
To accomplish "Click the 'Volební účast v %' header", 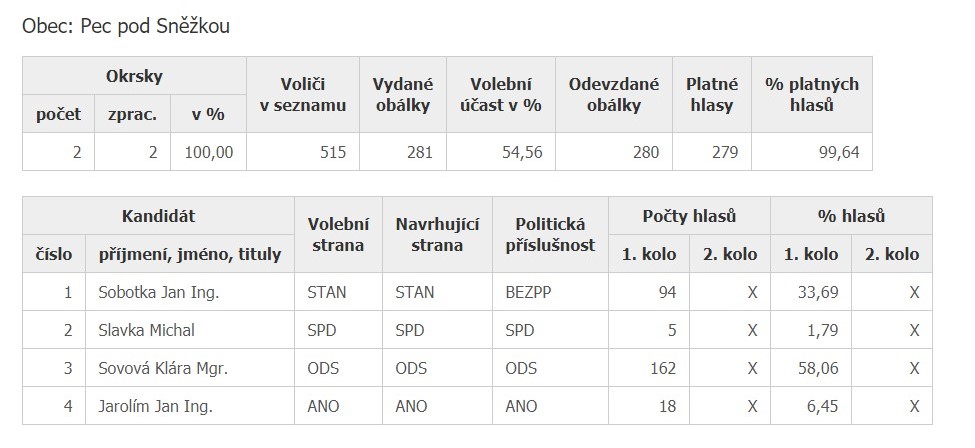I will click(x=500, y=95).
